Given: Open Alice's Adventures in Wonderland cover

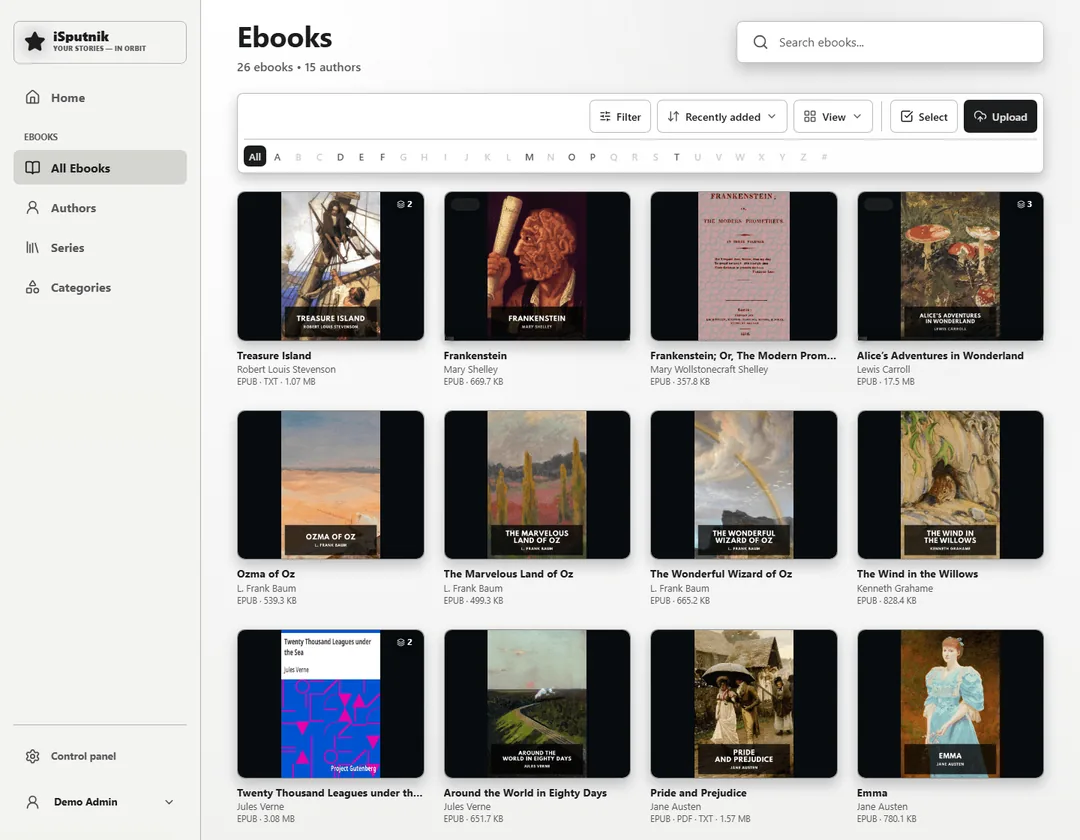Looking at the screenshot, I should tap(951, 266).
